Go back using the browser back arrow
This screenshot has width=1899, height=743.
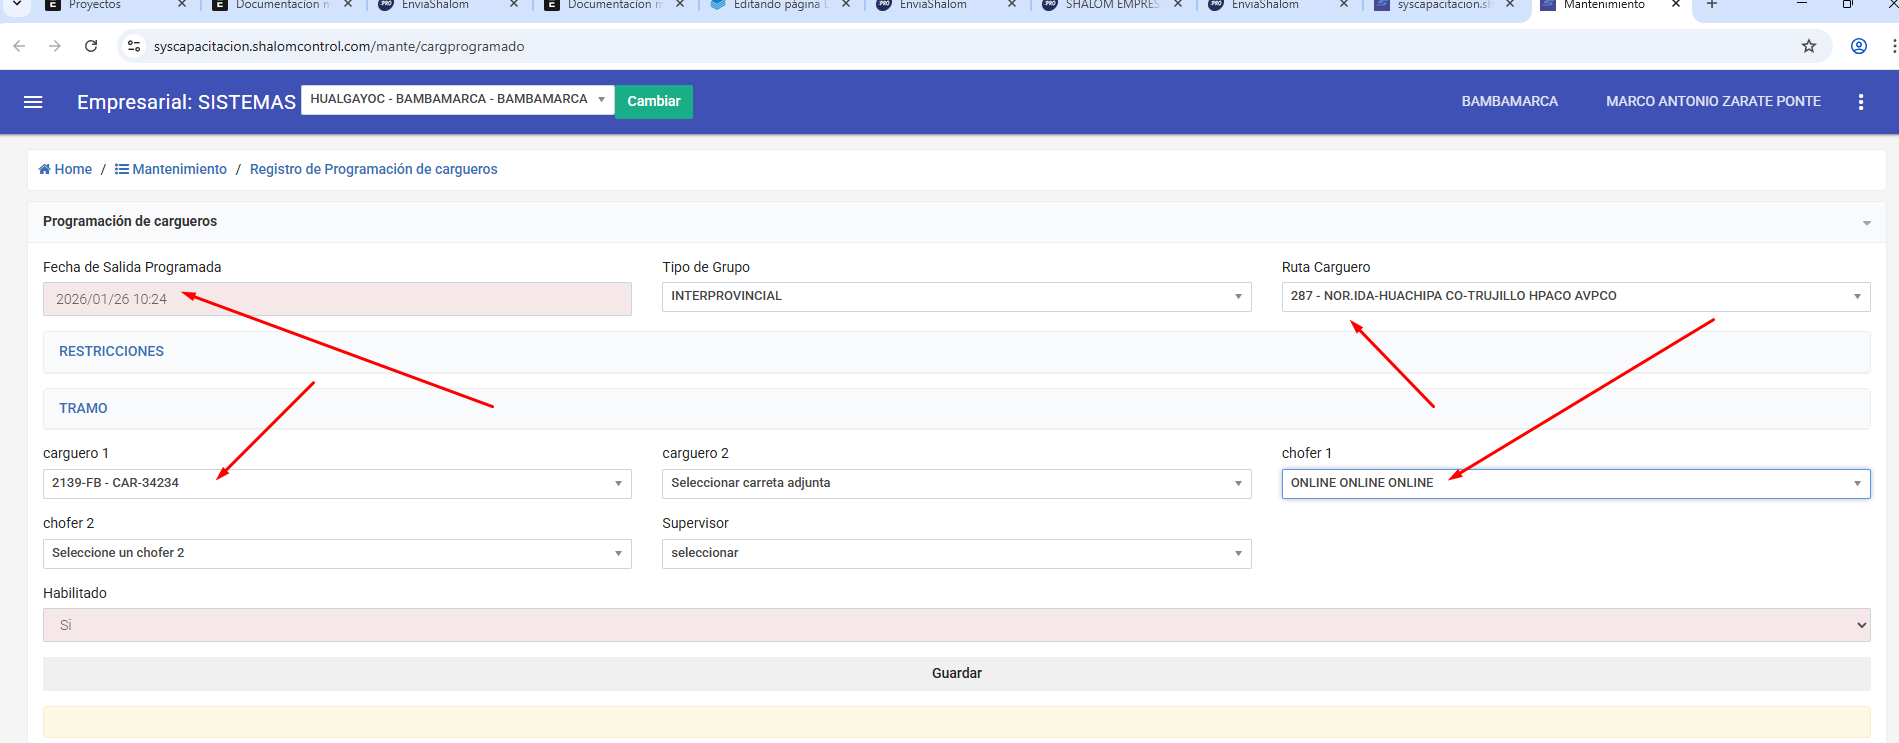(19, 46)
